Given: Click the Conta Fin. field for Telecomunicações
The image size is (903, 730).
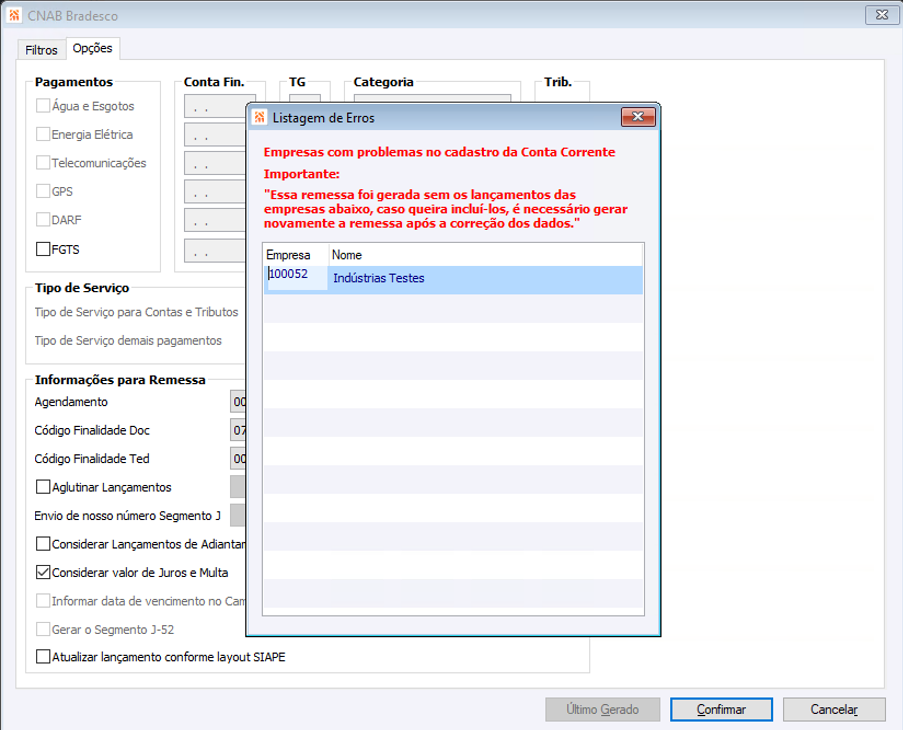Looking at the screenshot, I should click(x=215, y=163).
